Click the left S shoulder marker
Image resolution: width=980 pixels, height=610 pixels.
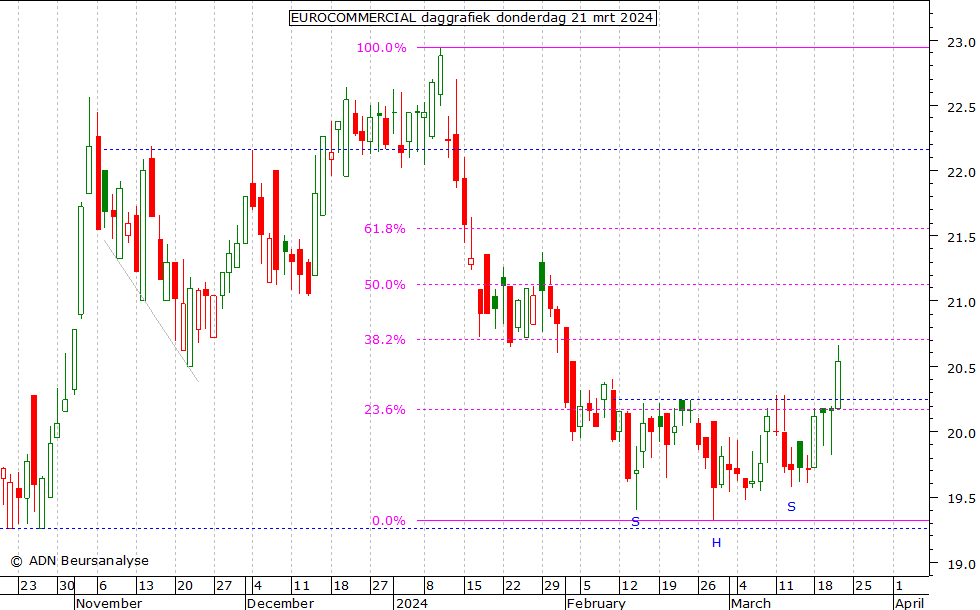point(636,522)
